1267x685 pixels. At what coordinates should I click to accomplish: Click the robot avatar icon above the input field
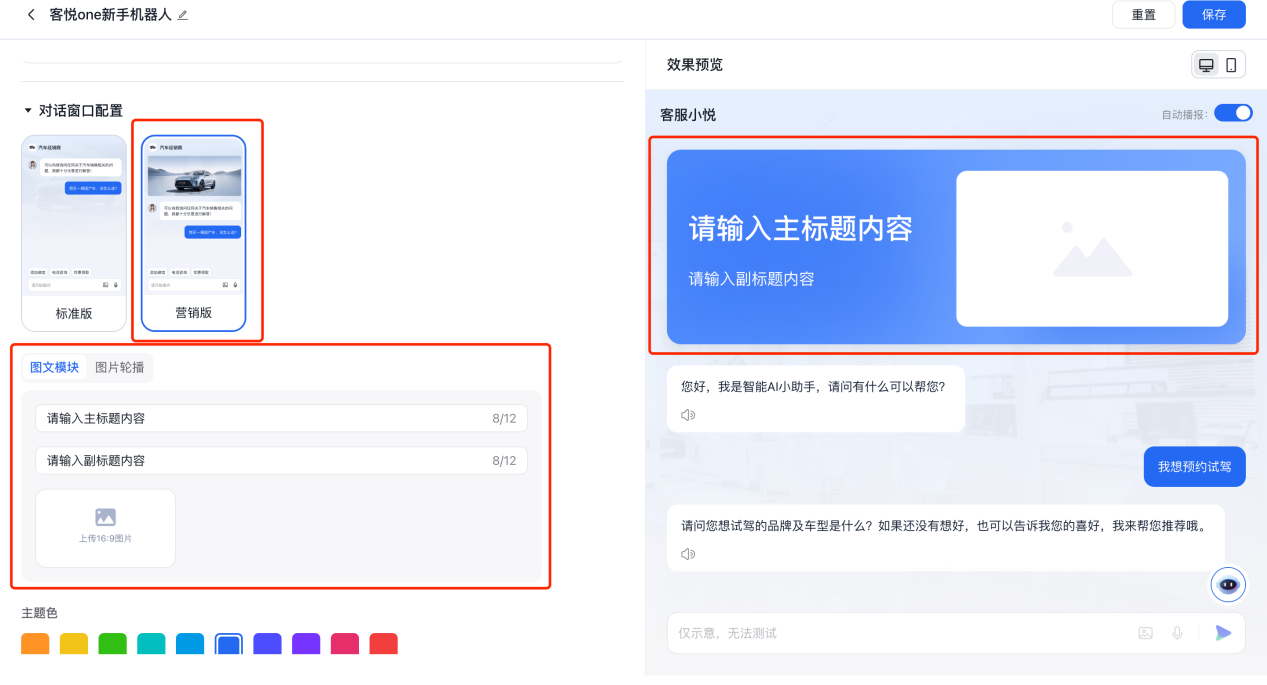tap(1227, 584)
